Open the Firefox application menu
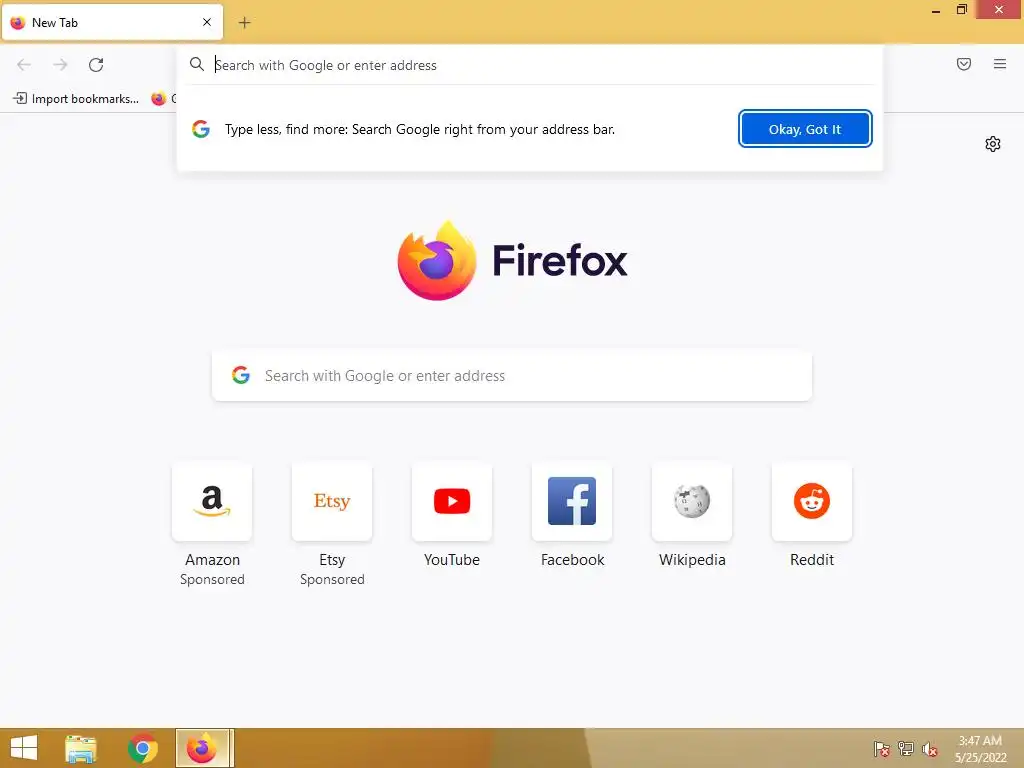Image resolution: width=1024 pixels, height=768 pixels. [x=999, y=64]
